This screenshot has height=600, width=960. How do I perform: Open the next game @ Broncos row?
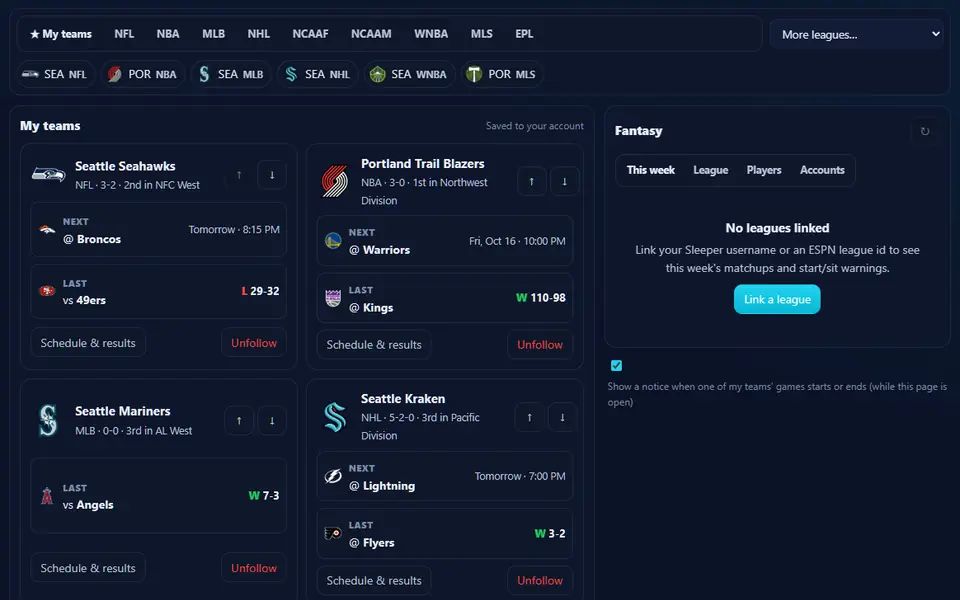(x=159, y=230)
